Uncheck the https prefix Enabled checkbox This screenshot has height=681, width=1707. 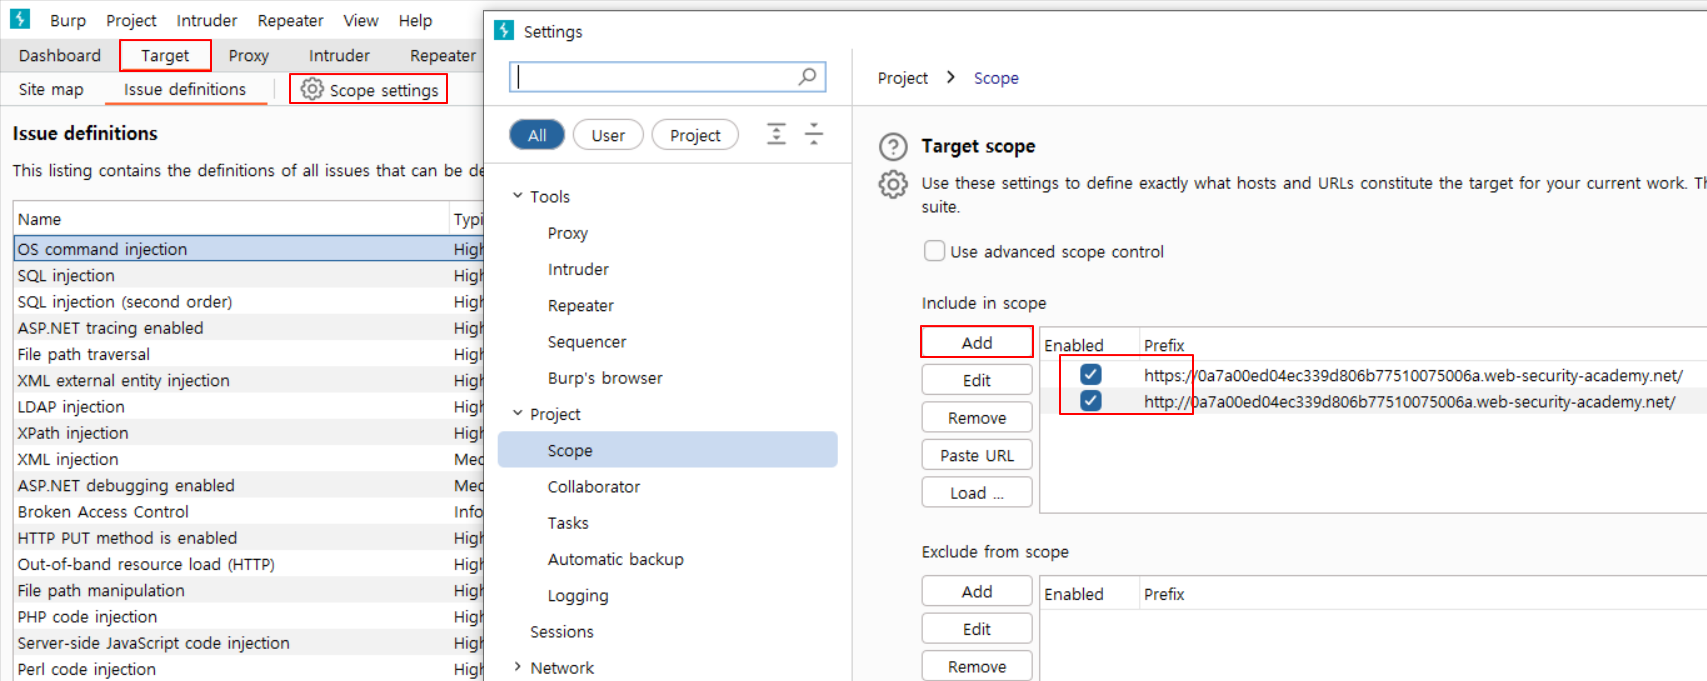pyautogui.click(x=1091, y=374)
